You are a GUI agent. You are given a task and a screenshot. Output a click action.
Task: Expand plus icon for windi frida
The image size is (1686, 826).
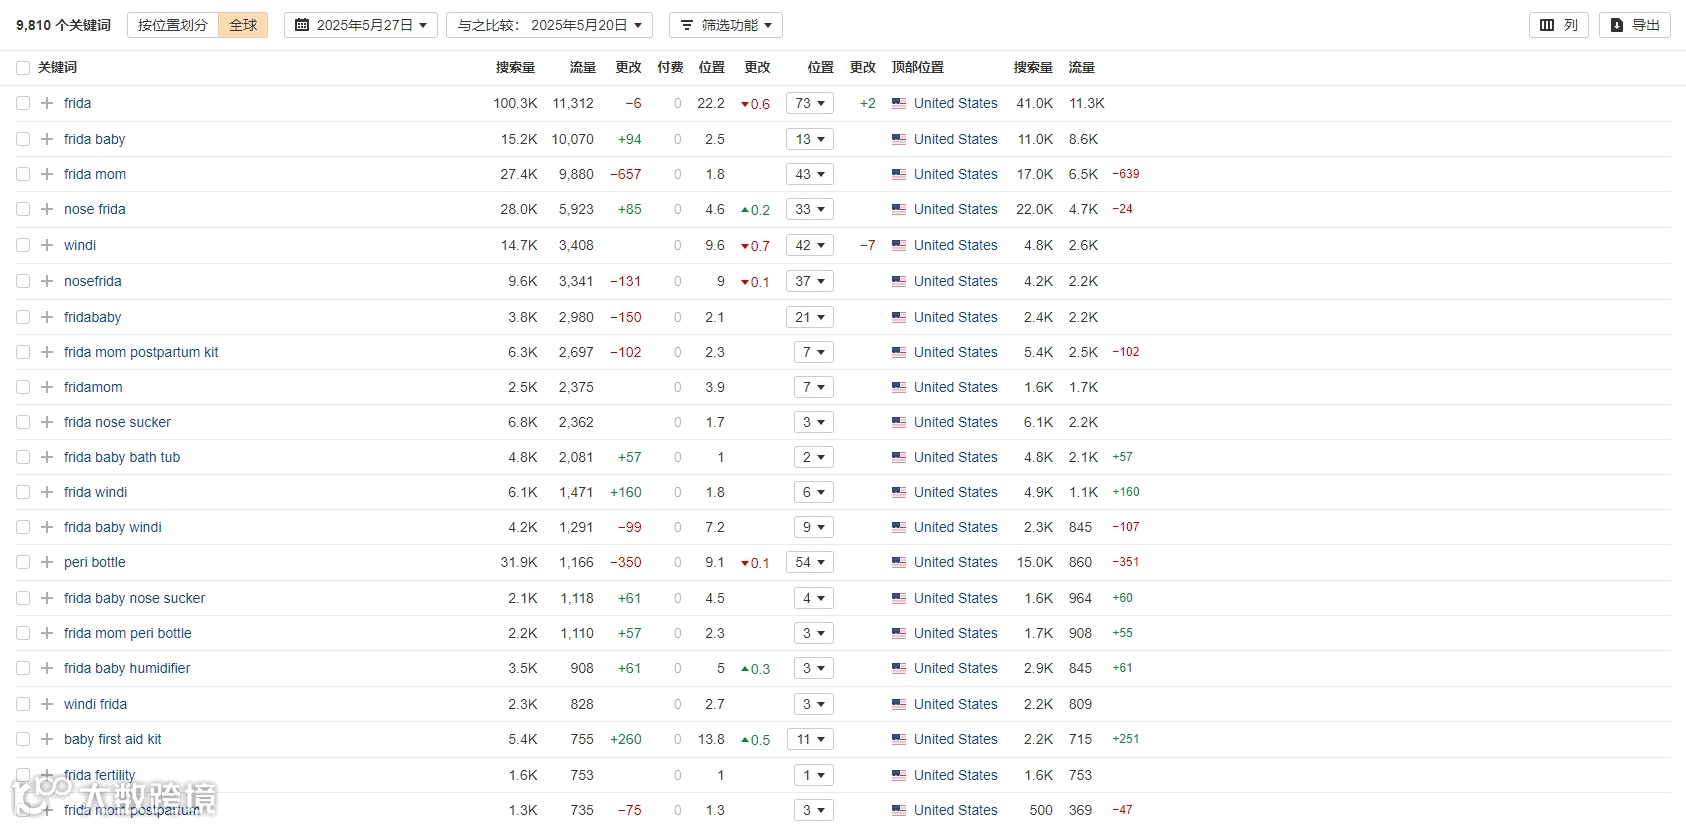tap(47, 704)
